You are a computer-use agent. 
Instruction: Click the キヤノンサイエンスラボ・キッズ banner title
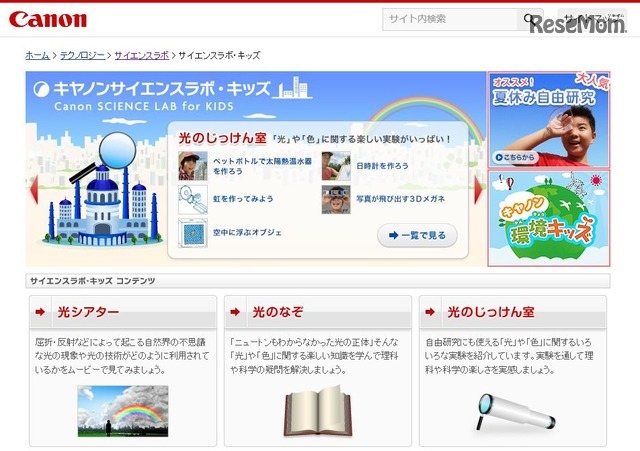click(x=162, y=89)
